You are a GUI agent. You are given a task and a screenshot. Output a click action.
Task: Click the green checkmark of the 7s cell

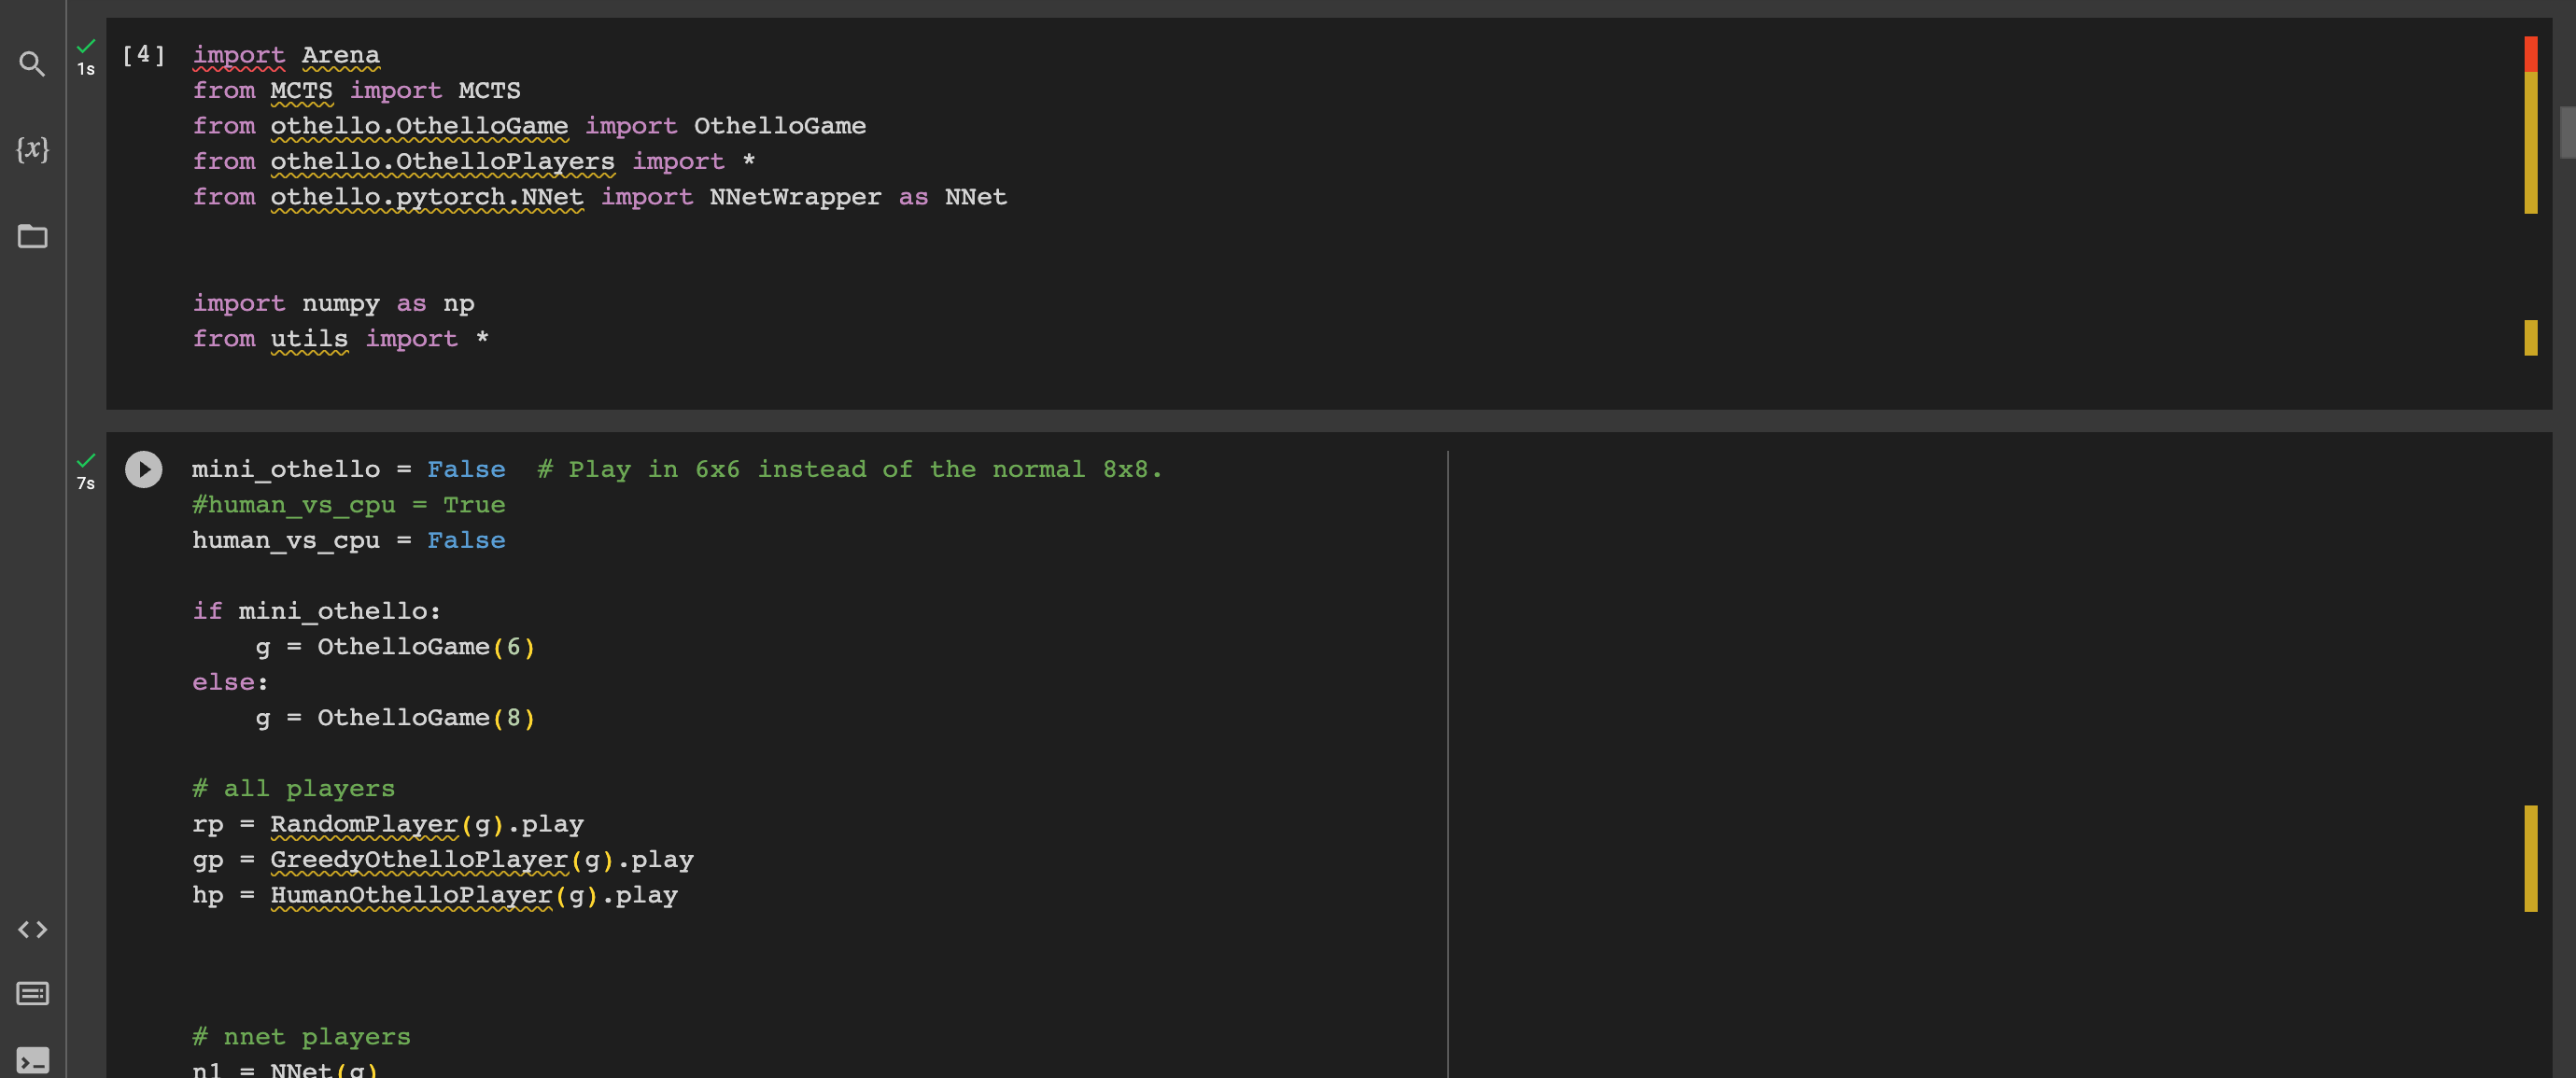[x=86, y=460]
